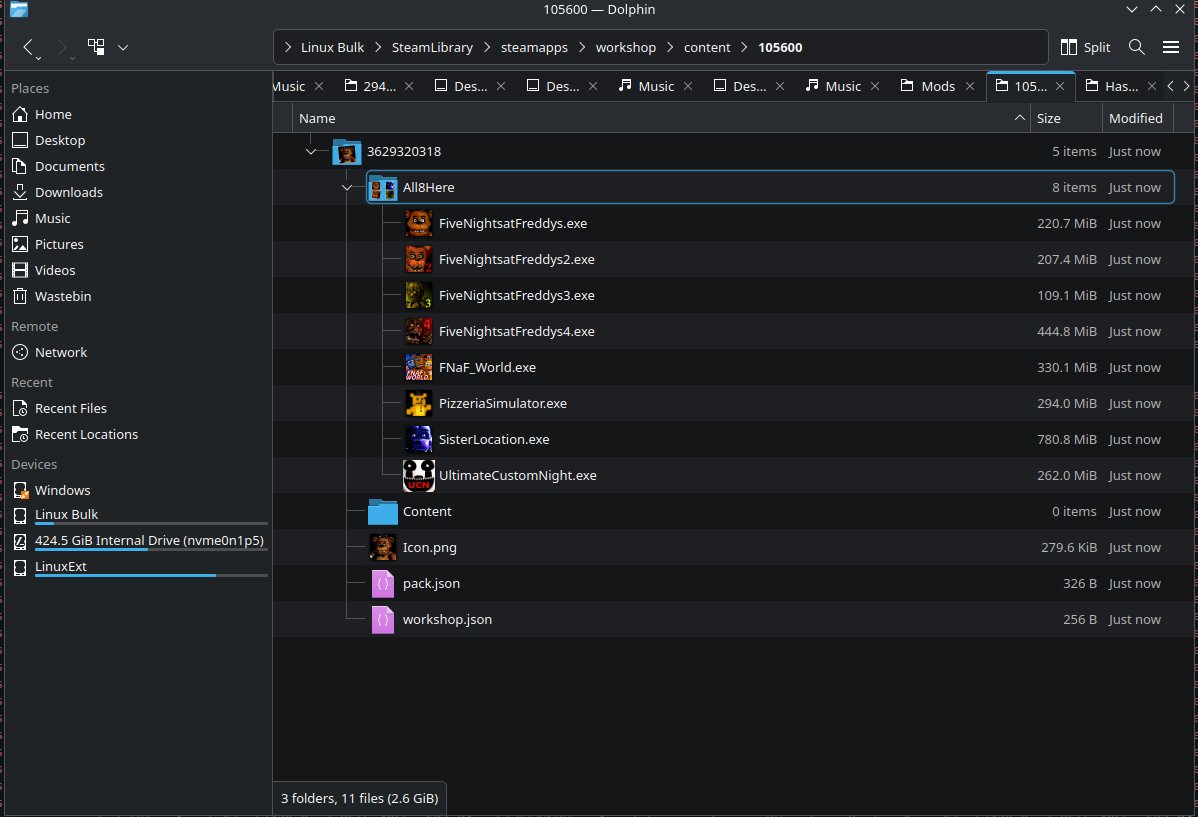Viewport: 1198px width, 817px height.
Task: Click the 8 items count for All8Here
Action: coord(1073,187)
